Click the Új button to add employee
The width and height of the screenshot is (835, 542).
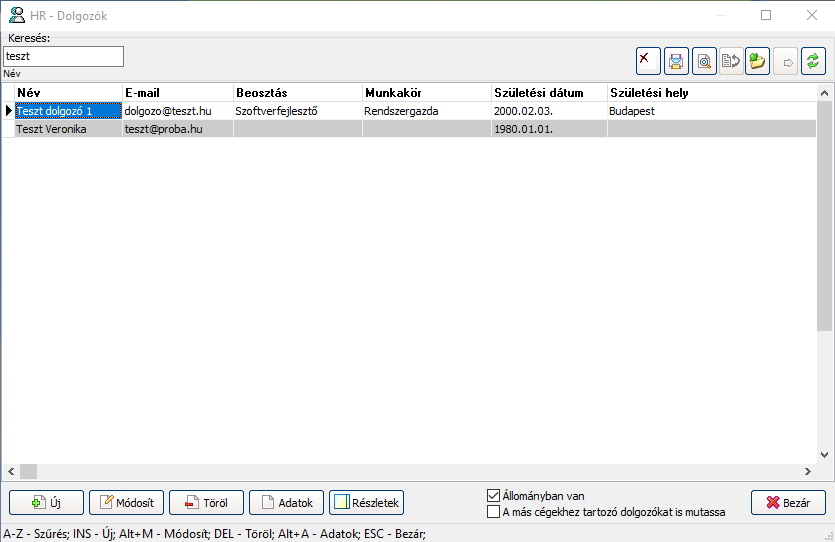pyautogui.click(x=46, y=503)
